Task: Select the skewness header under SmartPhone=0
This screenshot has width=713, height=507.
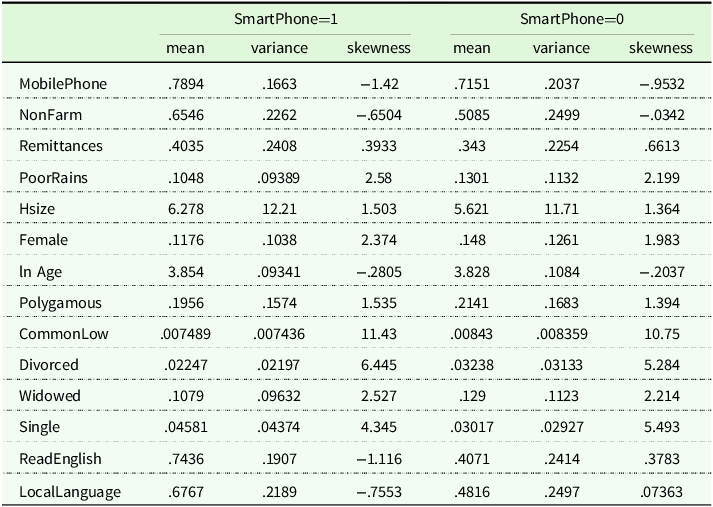Action: point(660,47)
